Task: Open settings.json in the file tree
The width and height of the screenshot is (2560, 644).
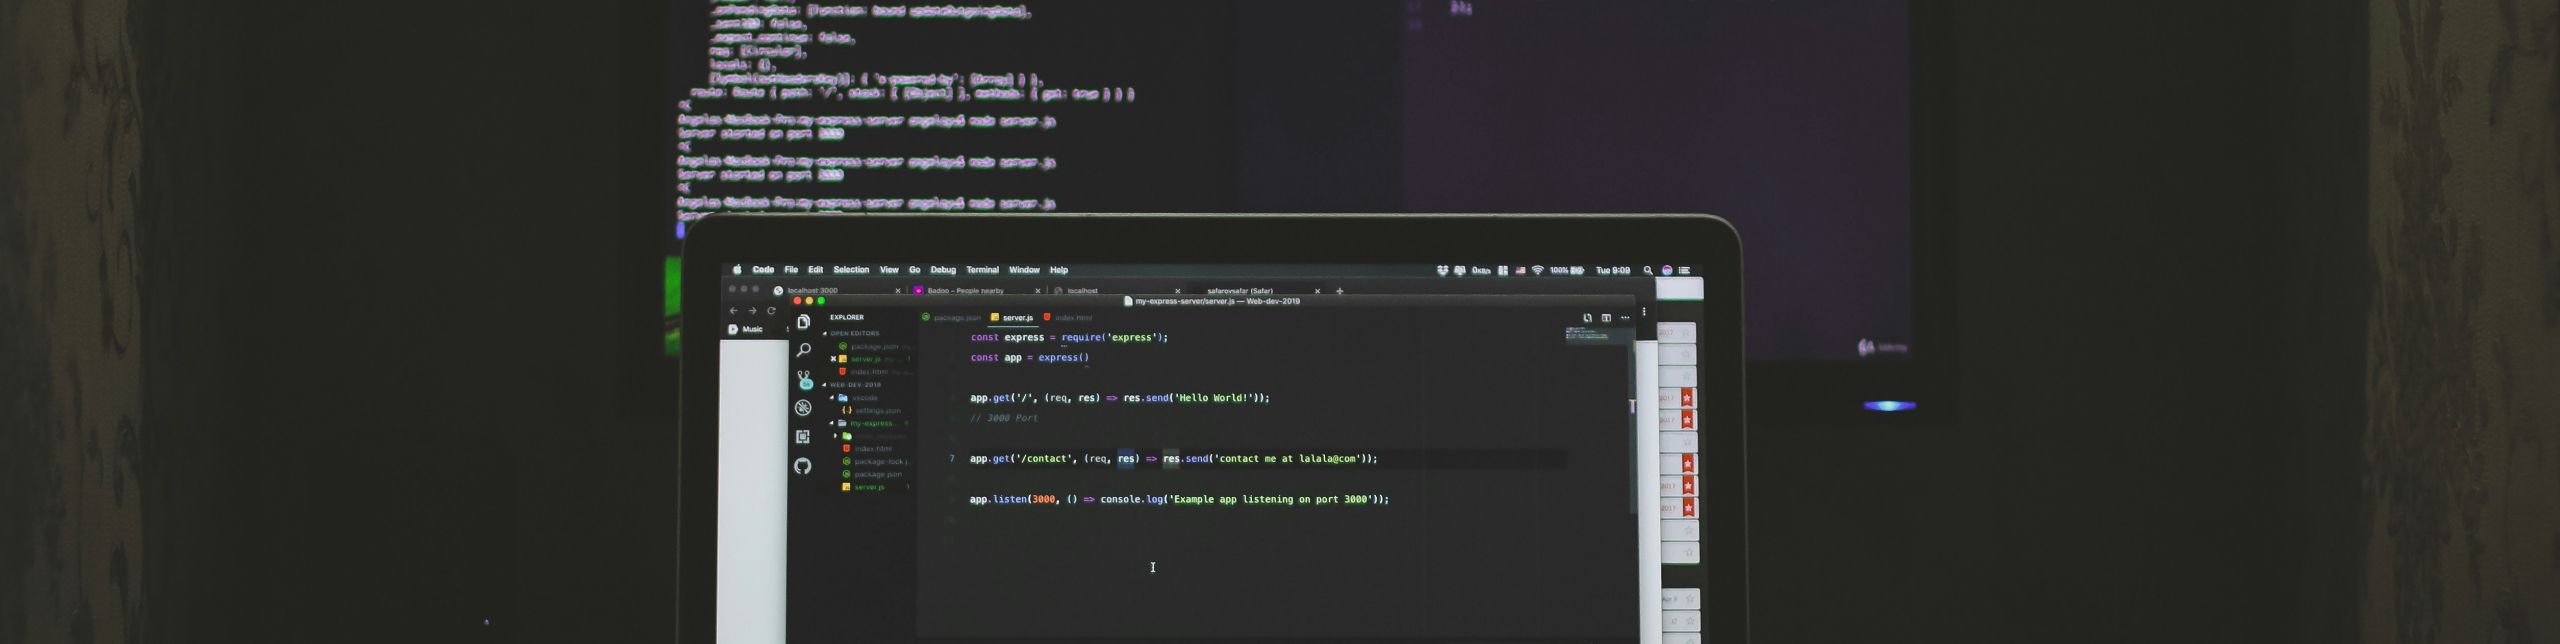Action: point(872,411)
